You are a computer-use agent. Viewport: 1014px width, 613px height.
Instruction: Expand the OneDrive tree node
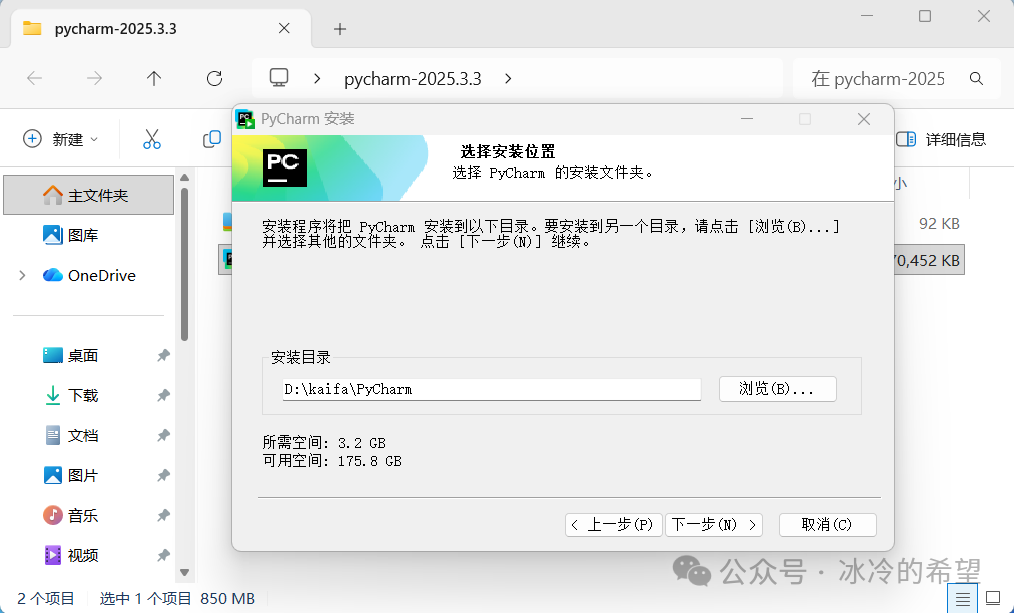click(x=22, y=275)
